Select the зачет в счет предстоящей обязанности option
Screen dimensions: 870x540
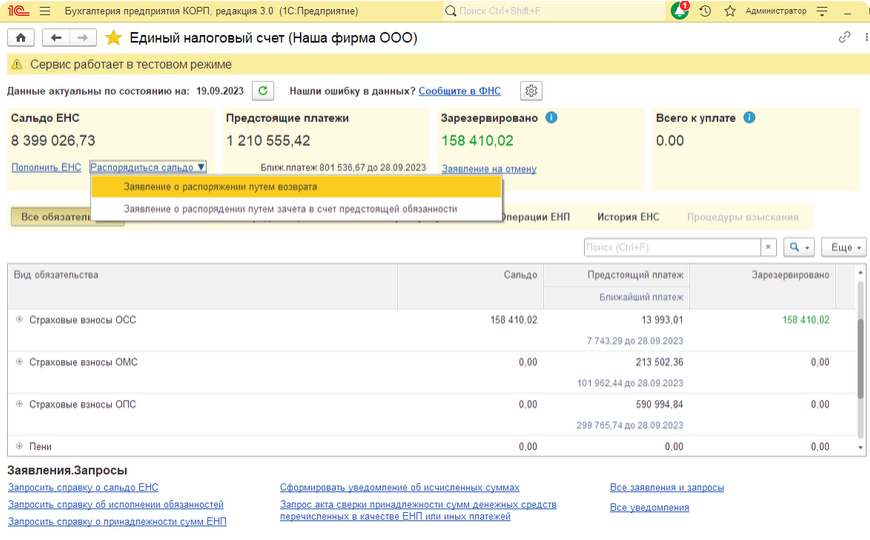coord(290,209)
